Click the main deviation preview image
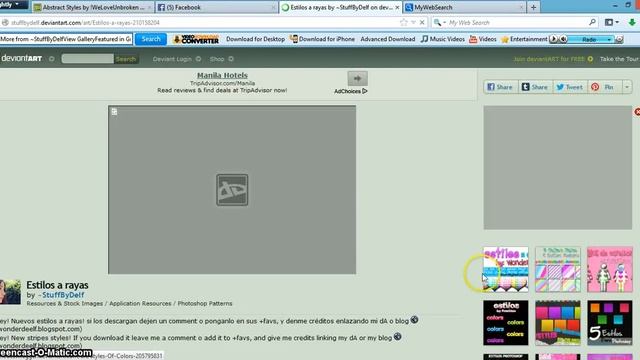This screenshot has height=360, width=640. click(232, 190)
